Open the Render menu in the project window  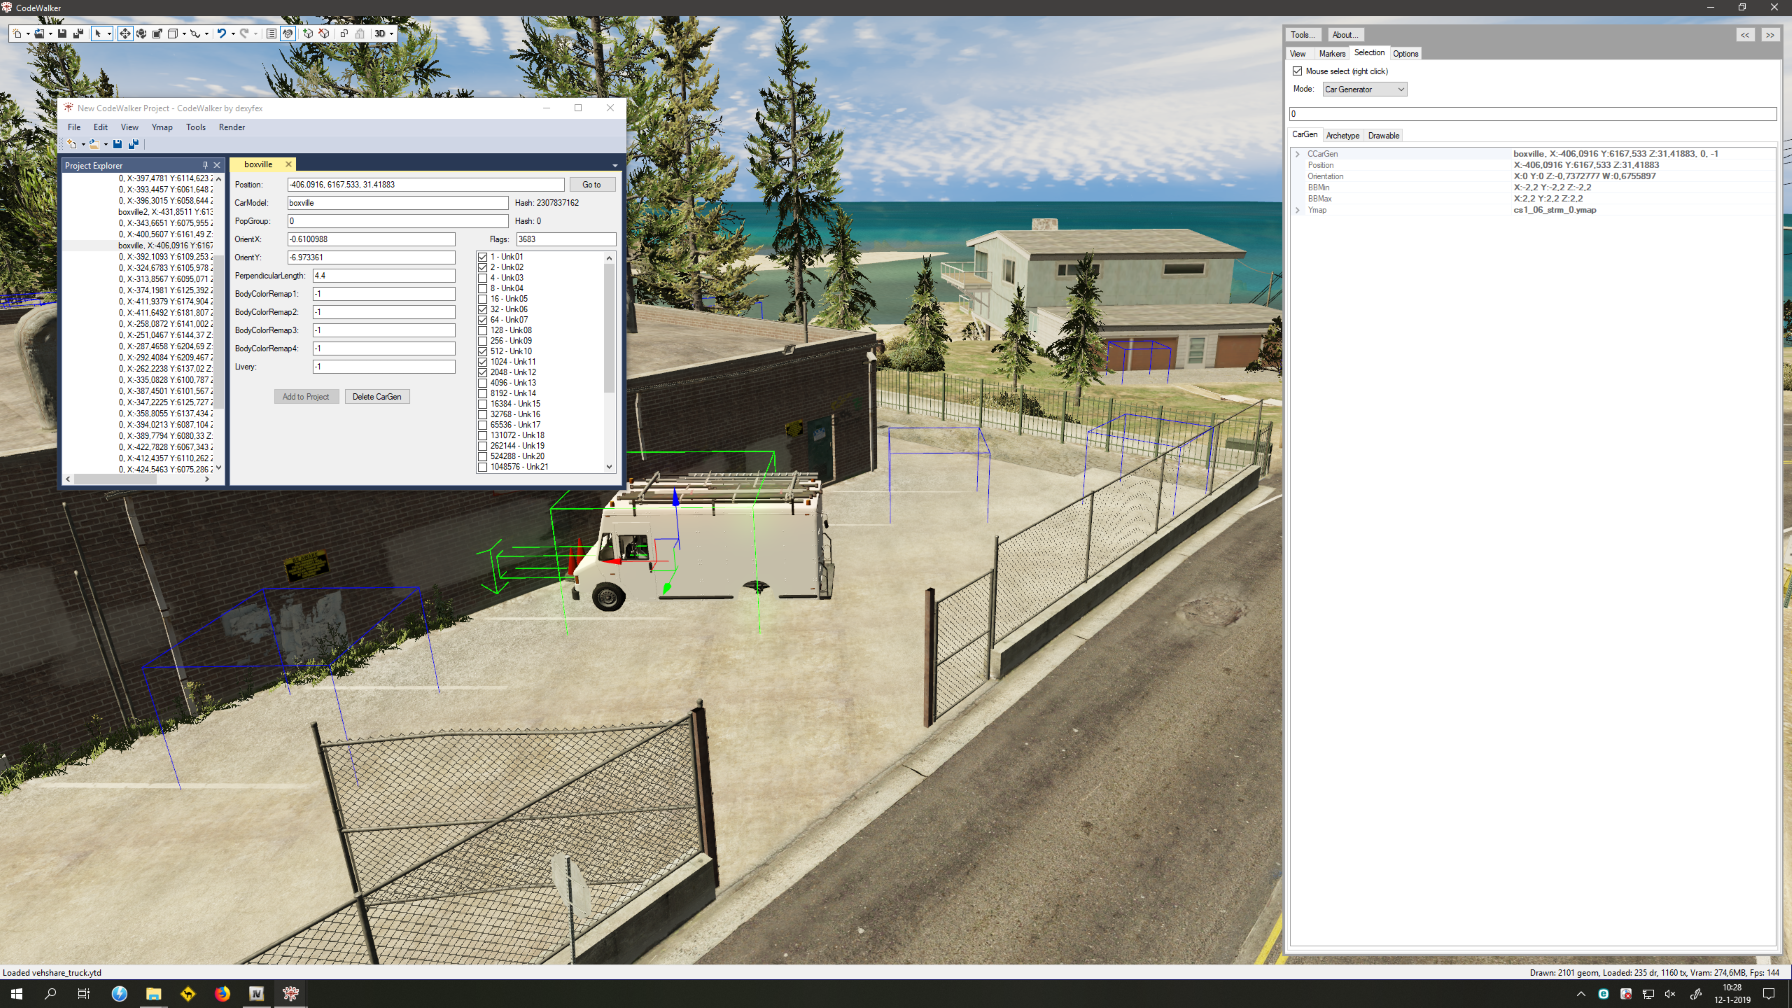pyautogui.click(x=232, y=127)
